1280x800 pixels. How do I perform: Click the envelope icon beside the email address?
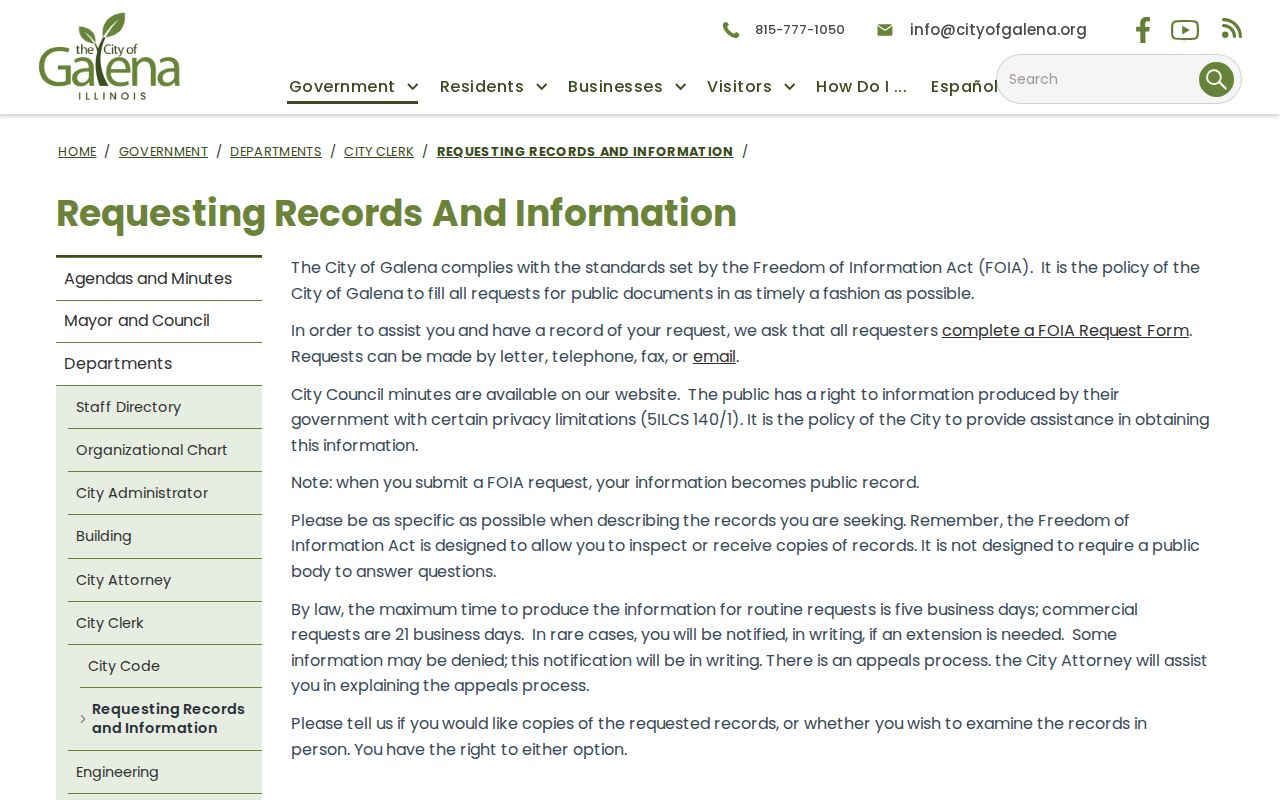[x=884, y=30]
